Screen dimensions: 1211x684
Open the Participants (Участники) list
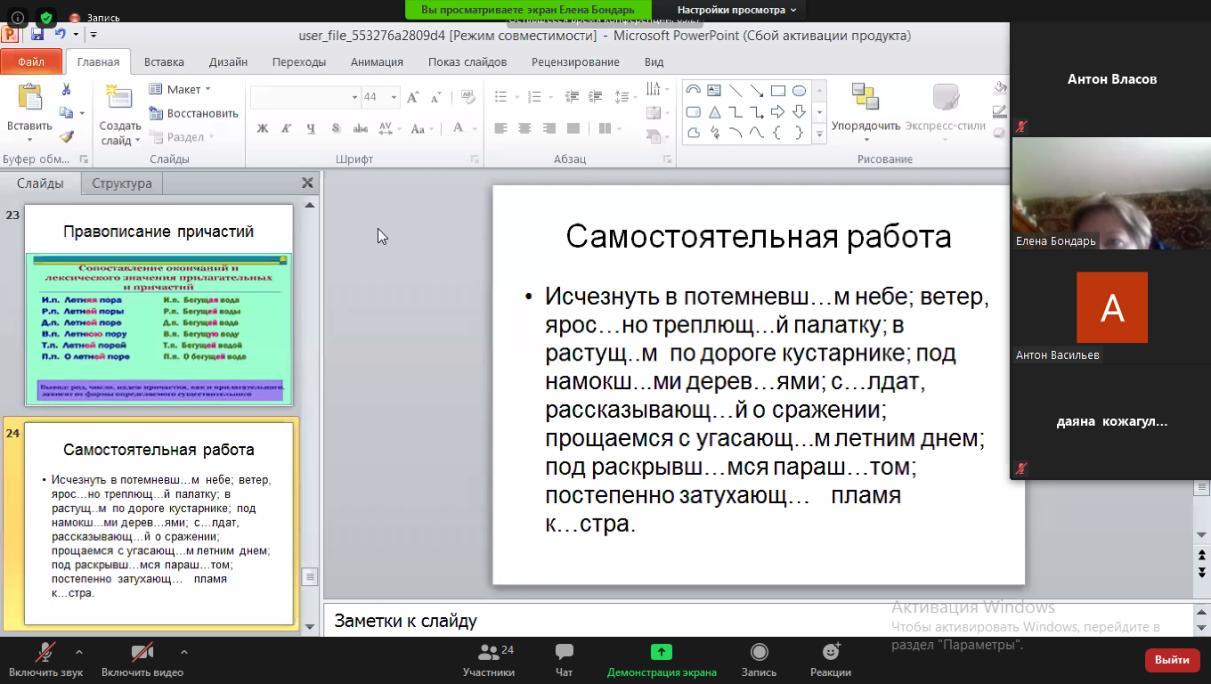(489, 659)
